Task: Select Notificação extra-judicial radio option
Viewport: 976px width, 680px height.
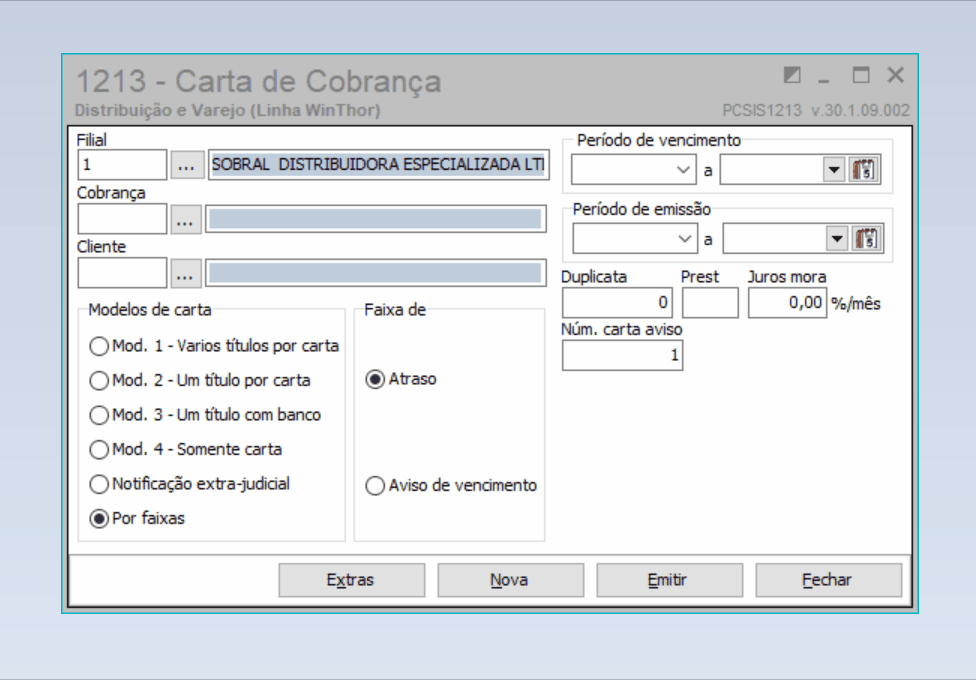Action: (x=190, y=484)
